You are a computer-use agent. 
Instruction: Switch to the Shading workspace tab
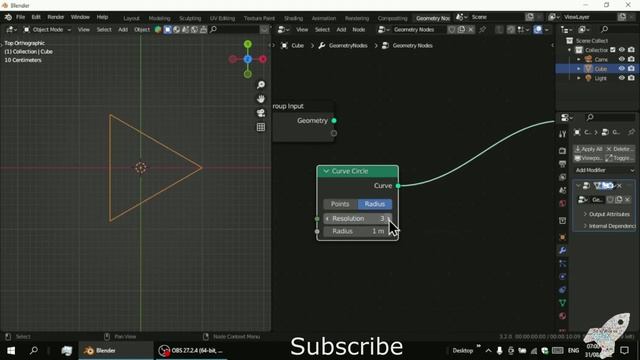point(293,18)
